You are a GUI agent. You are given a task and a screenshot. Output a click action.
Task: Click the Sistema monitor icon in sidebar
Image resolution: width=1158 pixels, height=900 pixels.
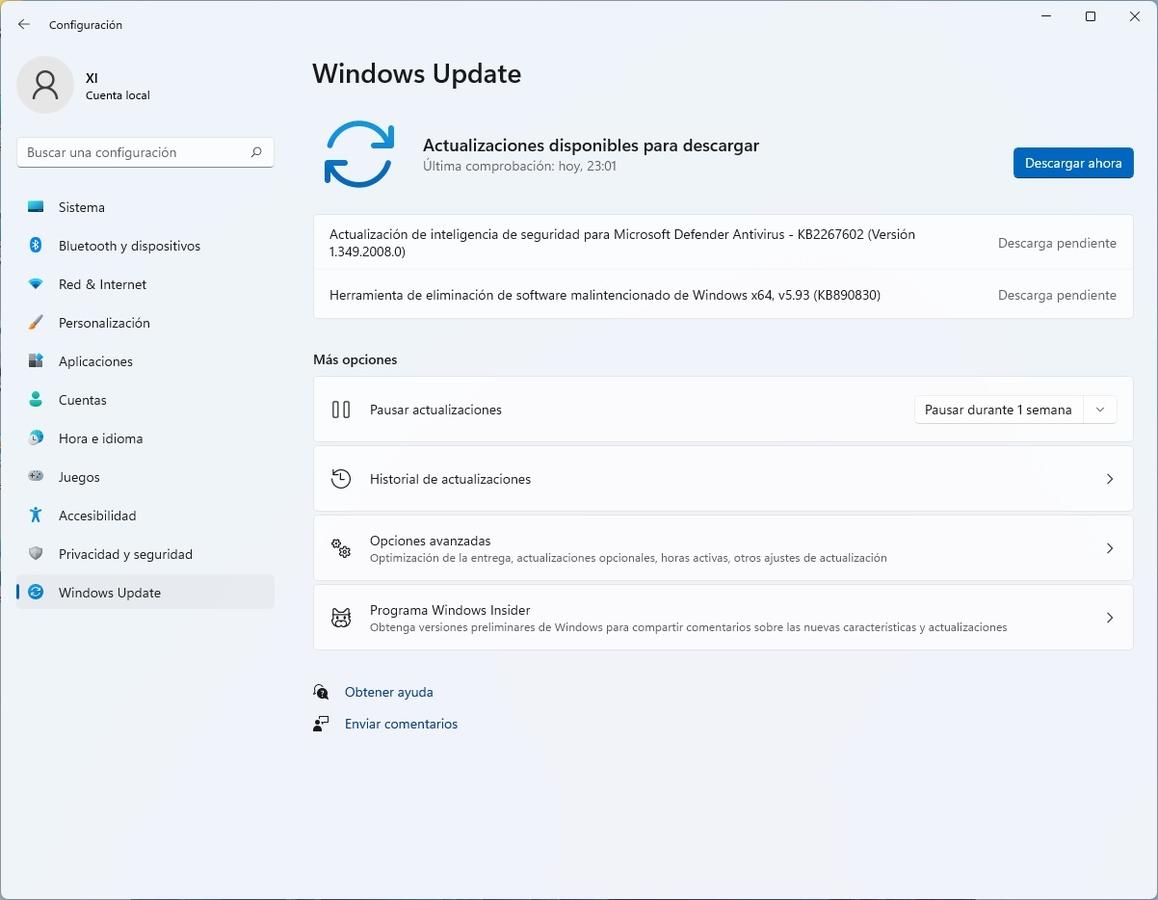pyautogui.click(x=36, y=207)
